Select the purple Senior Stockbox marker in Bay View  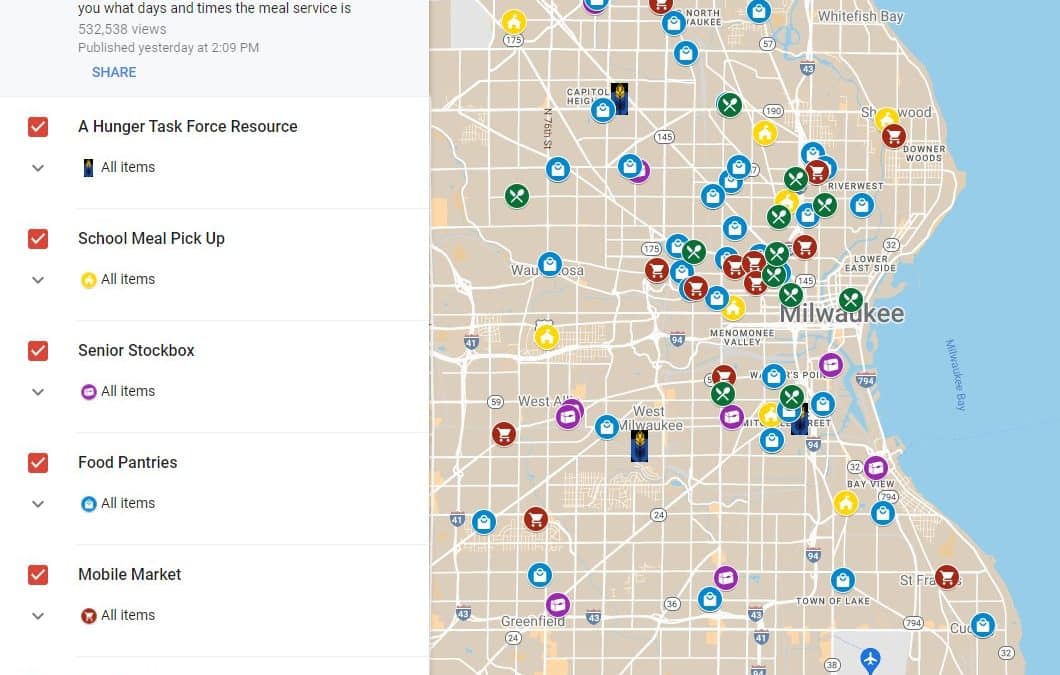pyautogui.click(x=875, y=467)
